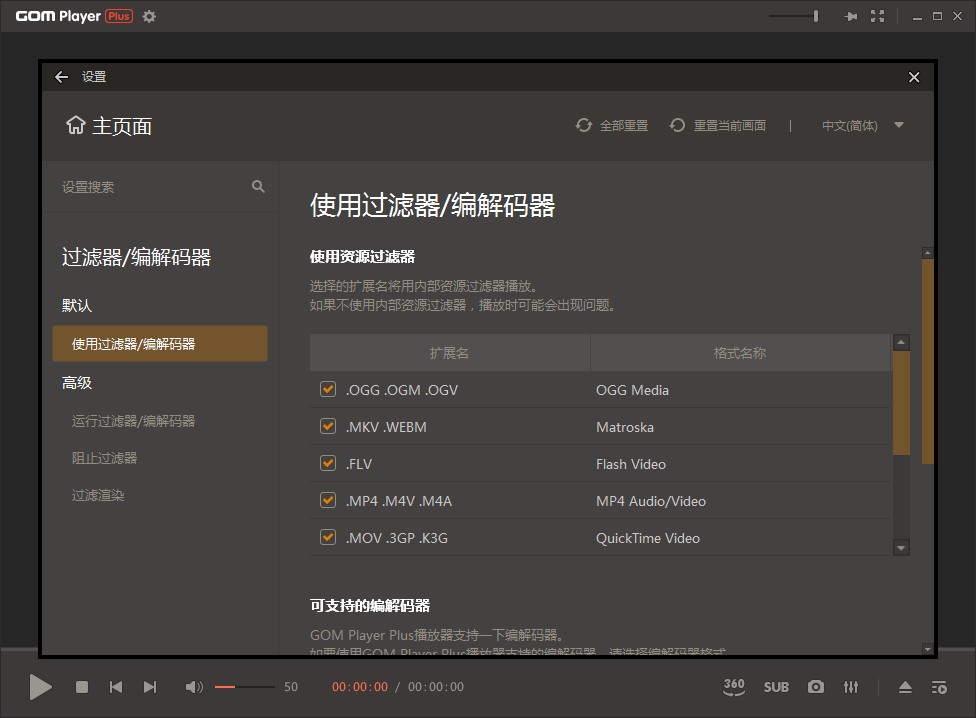Click the eject open-file icon
This screenshot has height=718, width=976.
[905, 687]
